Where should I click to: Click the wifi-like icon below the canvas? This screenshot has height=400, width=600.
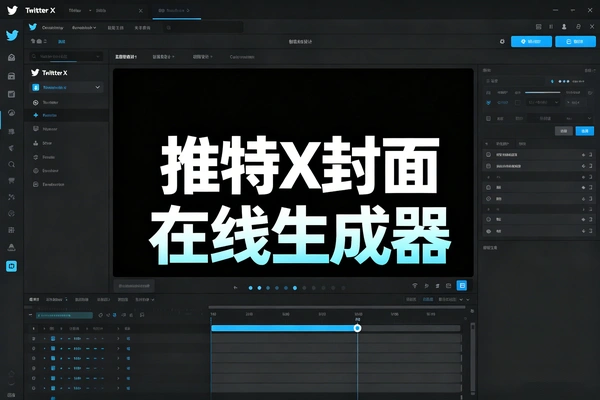tap(415, 286)
